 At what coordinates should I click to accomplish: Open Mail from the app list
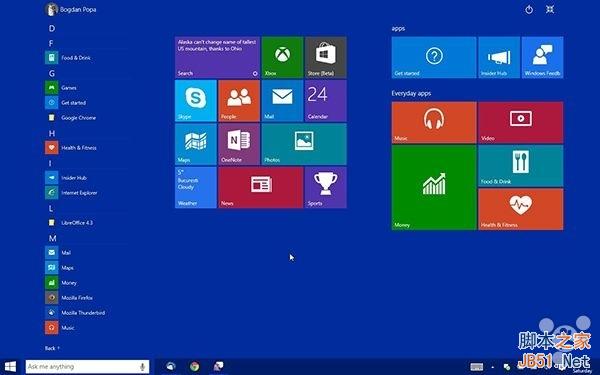58,253
